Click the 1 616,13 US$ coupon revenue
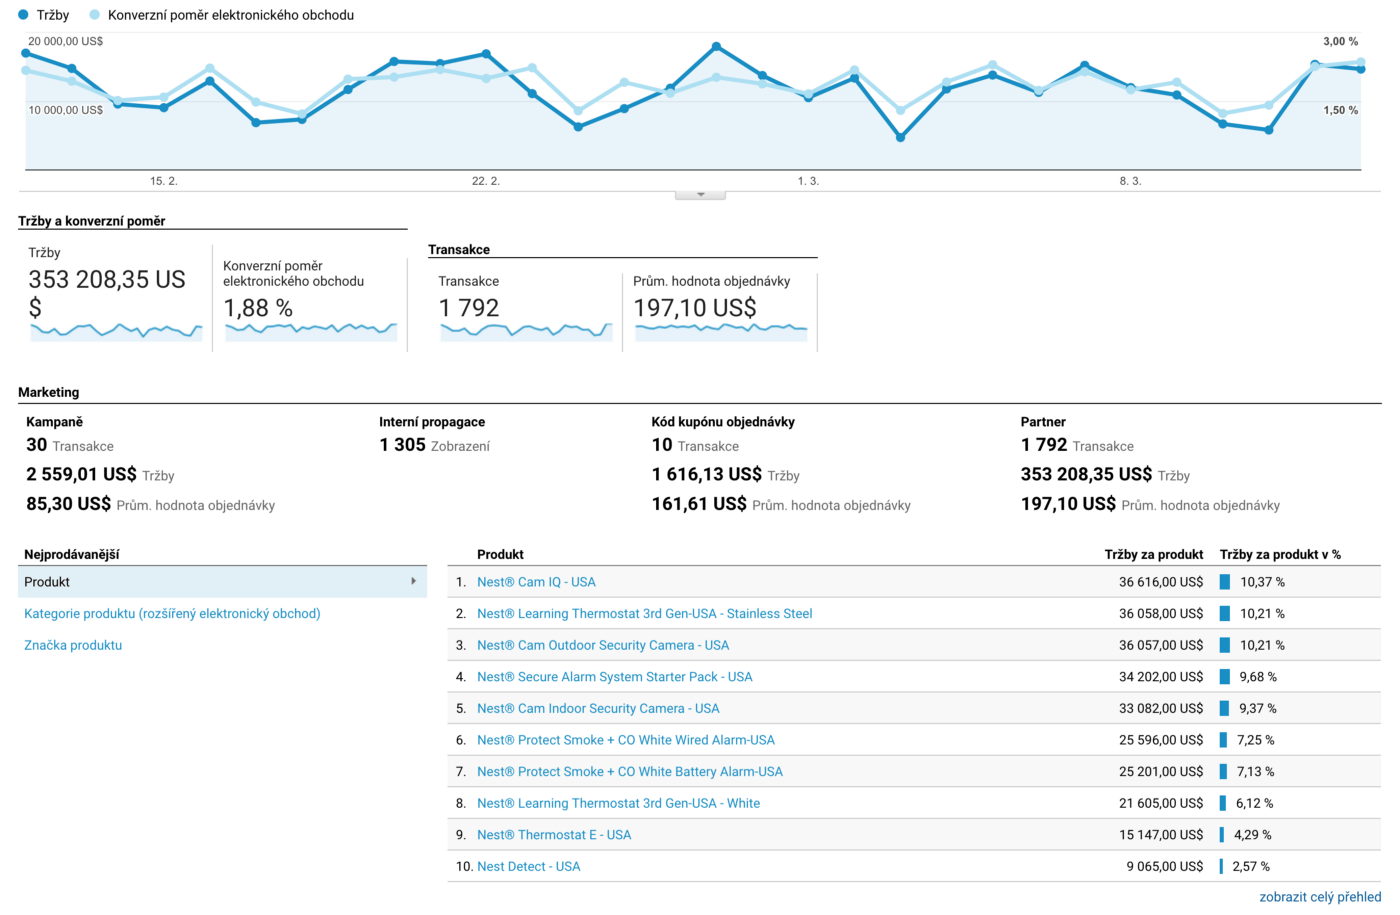This screenshot has width=1400, height=915. coord(707,474)
